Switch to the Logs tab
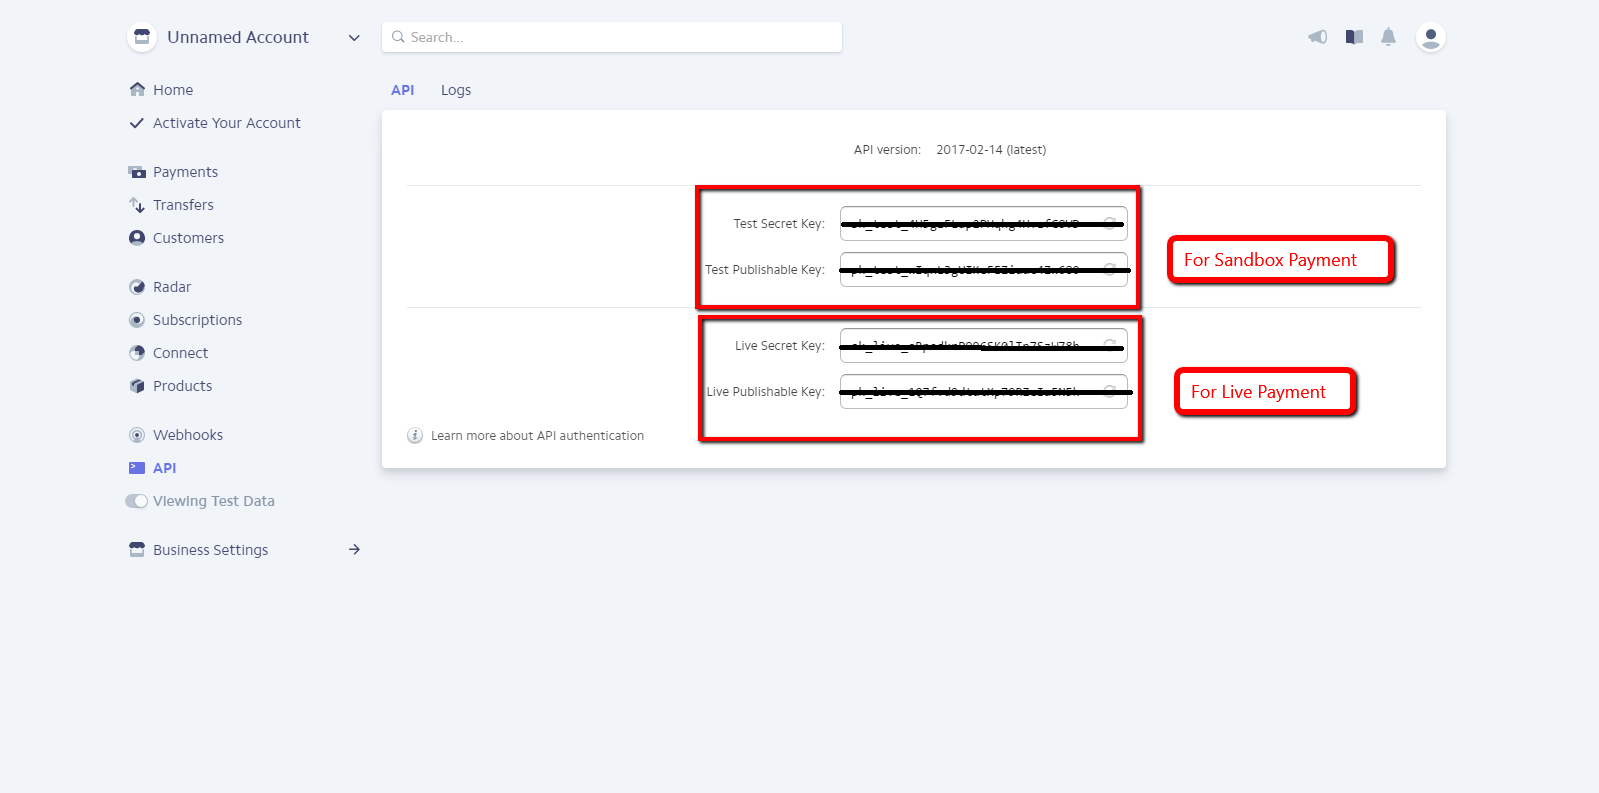The width and height of the screenshot is (1599, 793). 456,90
